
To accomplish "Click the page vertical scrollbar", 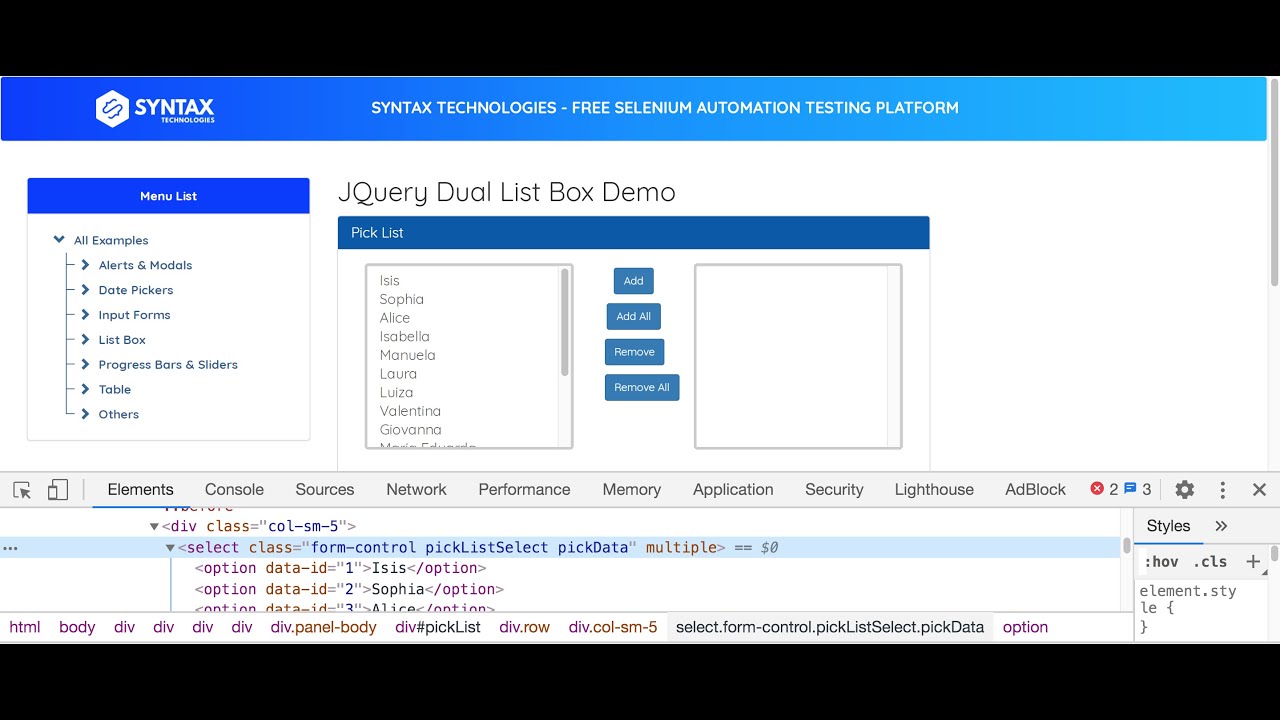I will (1274, 182).
